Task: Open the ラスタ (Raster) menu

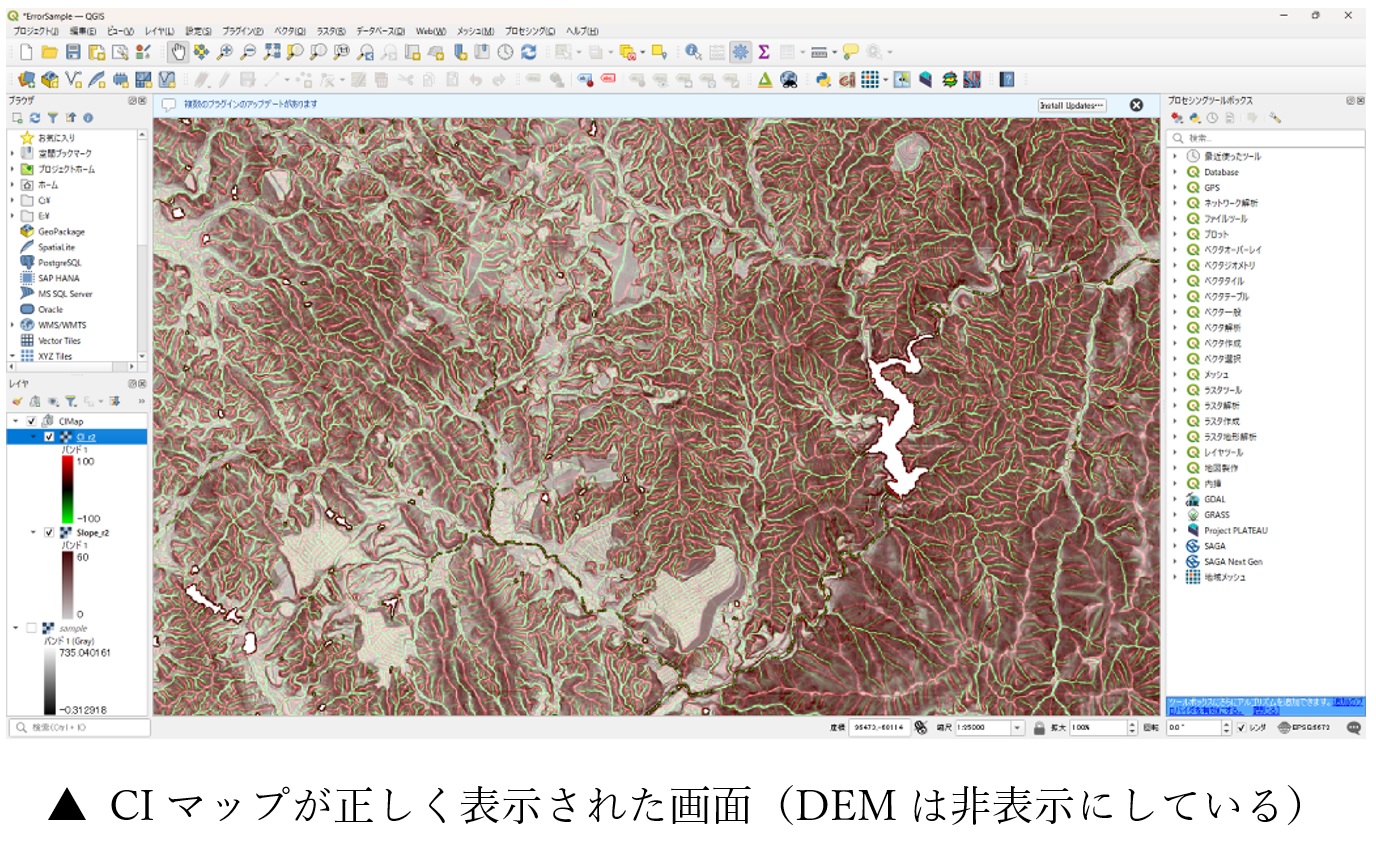Action: coord(331,31)
